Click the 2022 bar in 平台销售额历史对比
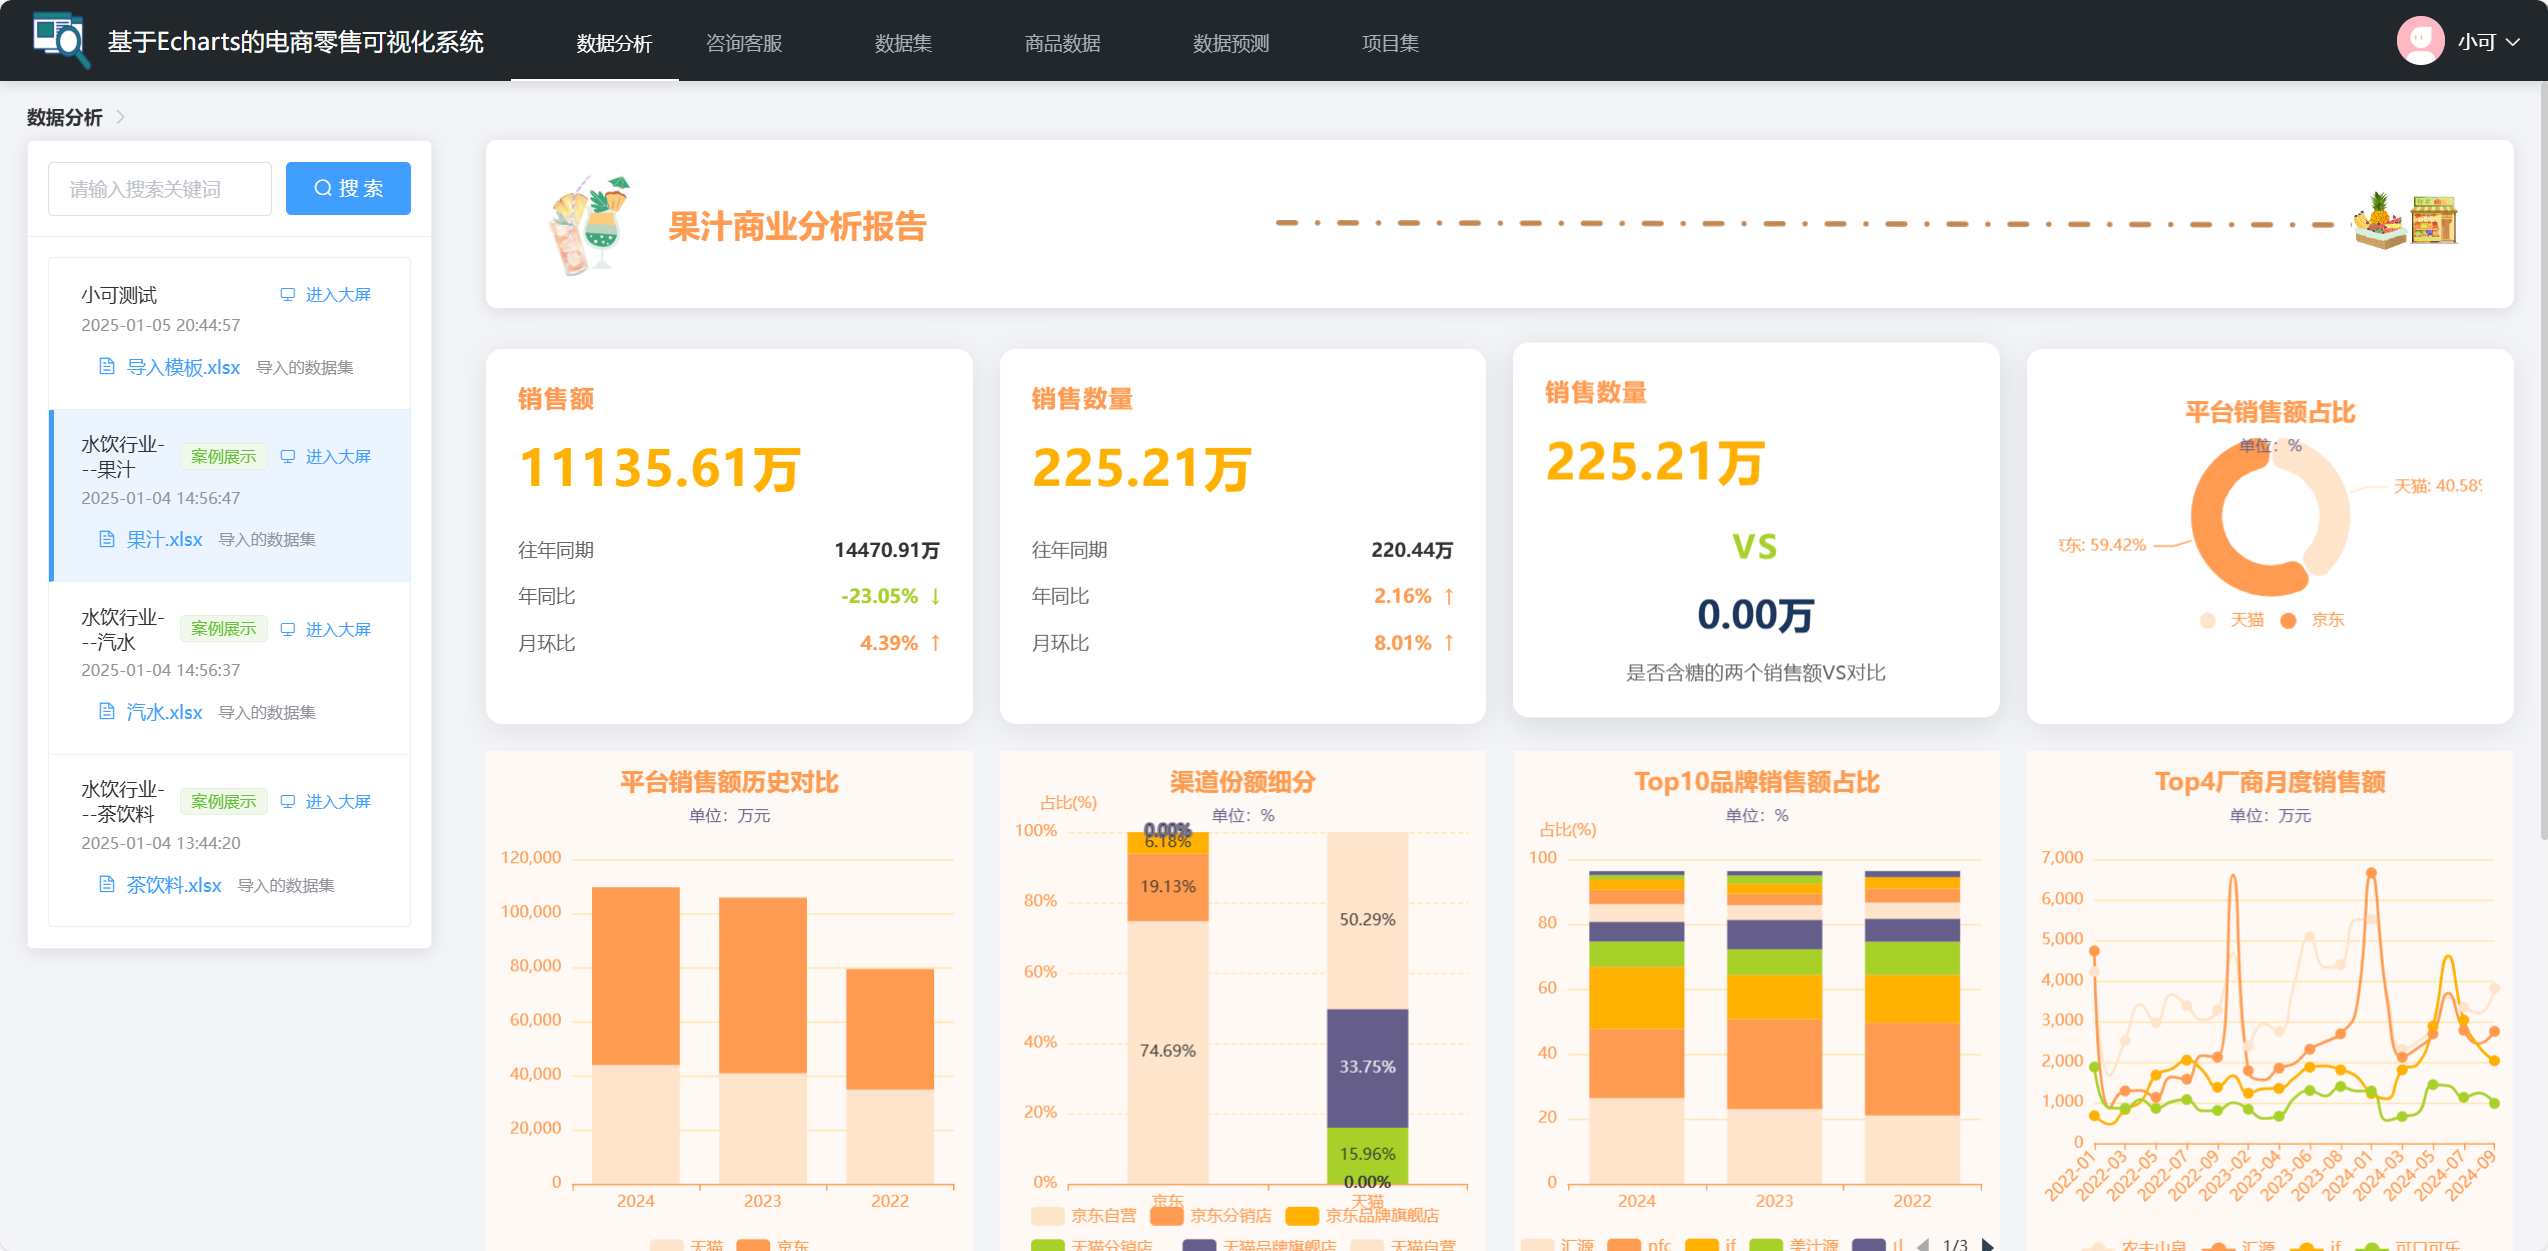Screen dimensions: 2548x1251 pos(890,1076)
